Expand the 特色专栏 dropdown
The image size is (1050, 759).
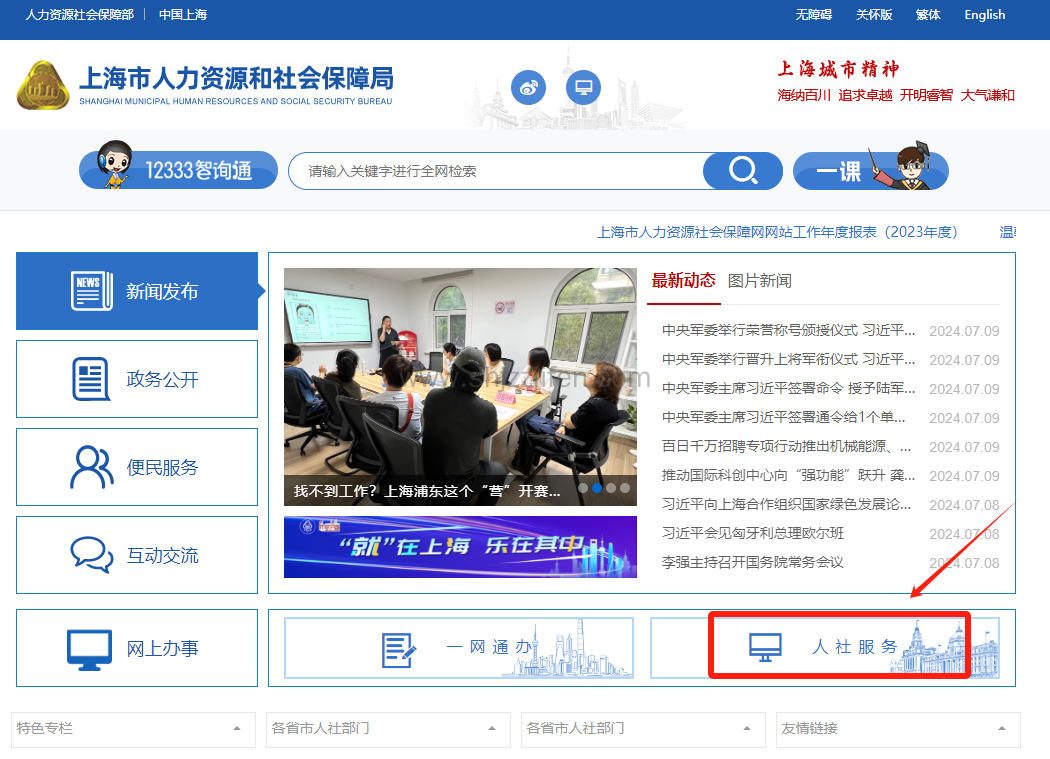click(130, 729)
